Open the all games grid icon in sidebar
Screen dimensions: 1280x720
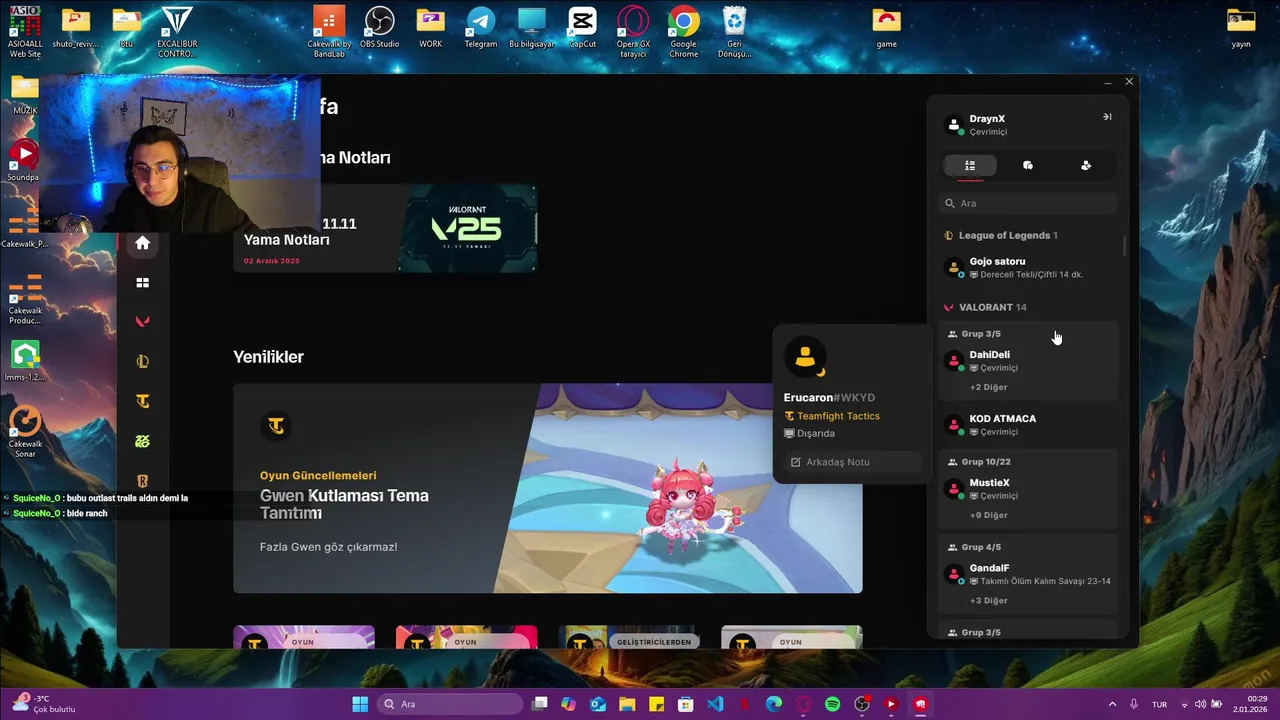(x=142, y=283)
